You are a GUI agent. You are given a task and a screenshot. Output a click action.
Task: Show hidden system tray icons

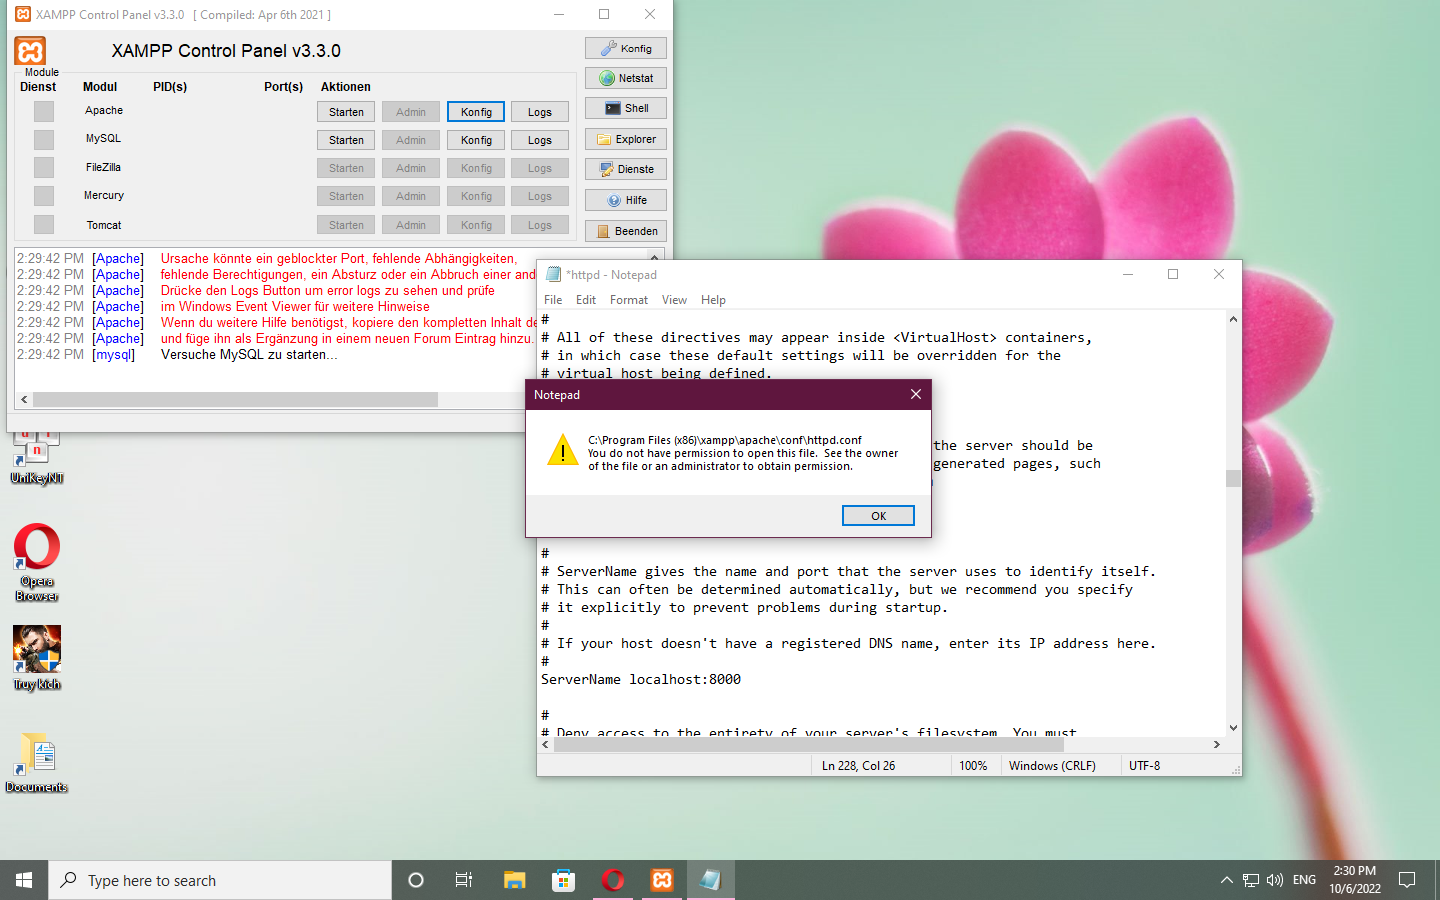click(x=1227, y=880)
